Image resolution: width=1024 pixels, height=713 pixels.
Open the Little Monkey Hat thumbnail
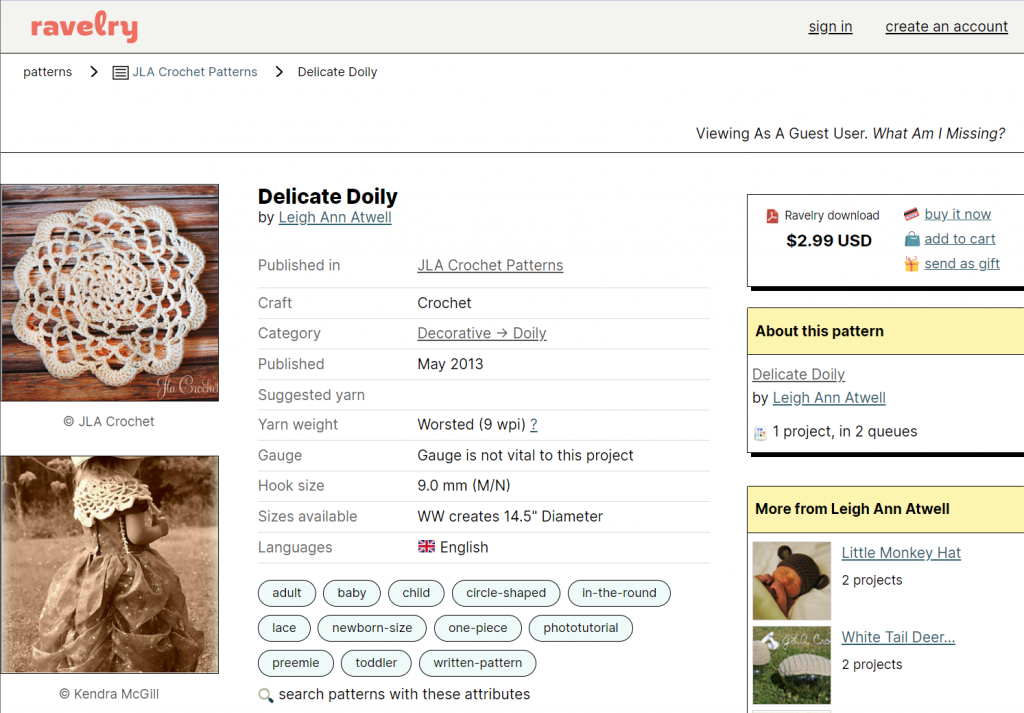click(x=791, y=580)
